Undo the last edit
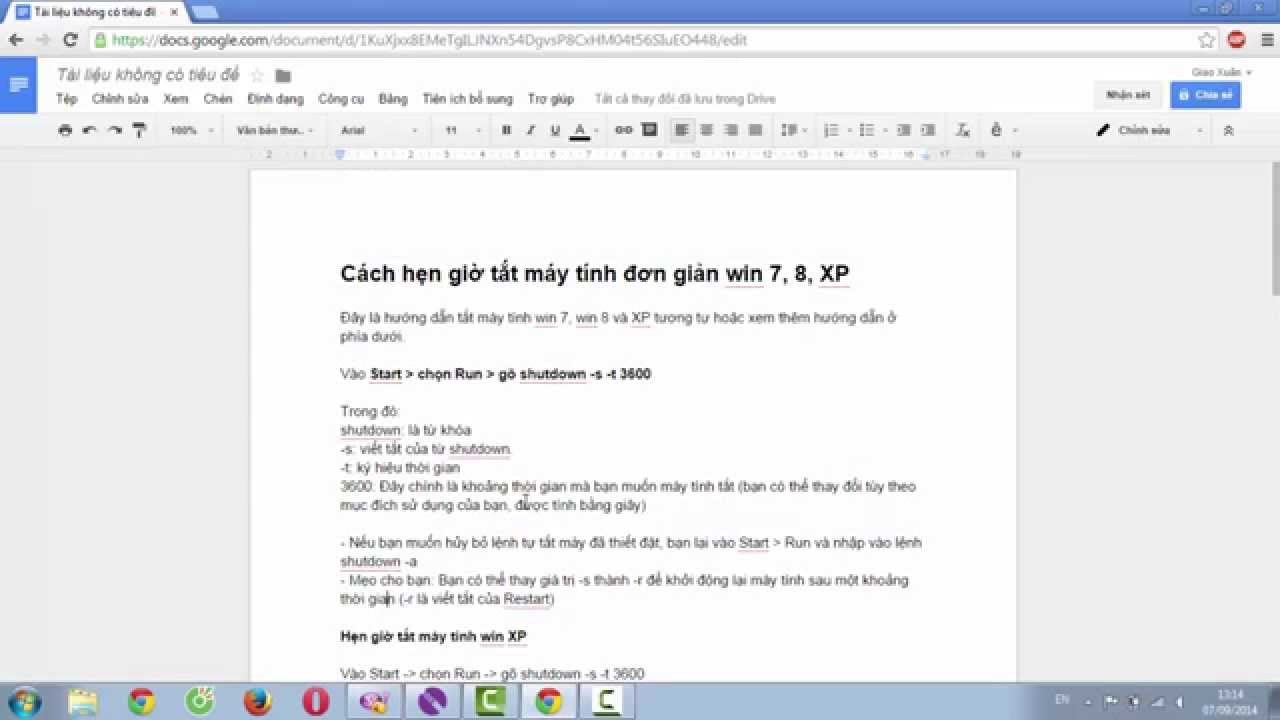Viewport: 1280px width, 720px height. click(89, 130)
